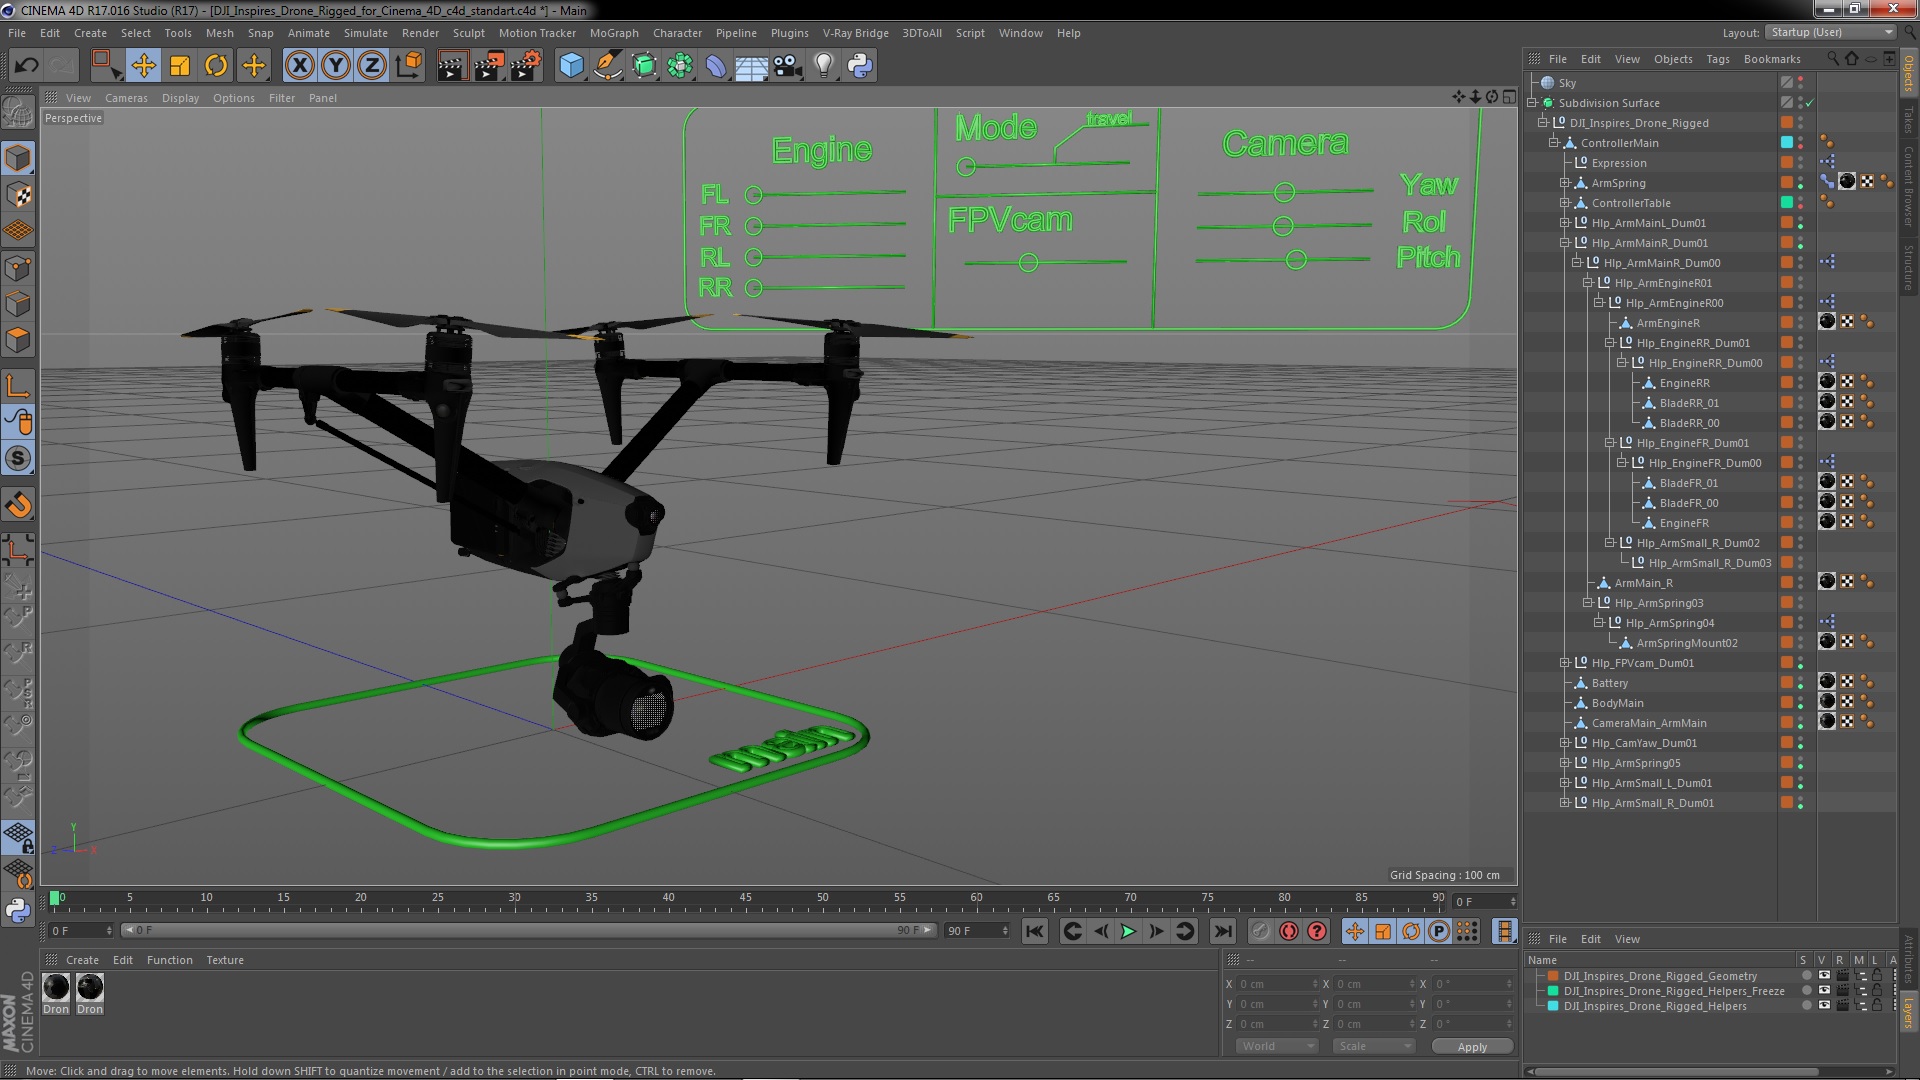The height and width of the screenshot is (1080, 1920).
Task: Collapse Hlp_ArmMainR_Dum01 in object tree
Action: pos(1565,243)
